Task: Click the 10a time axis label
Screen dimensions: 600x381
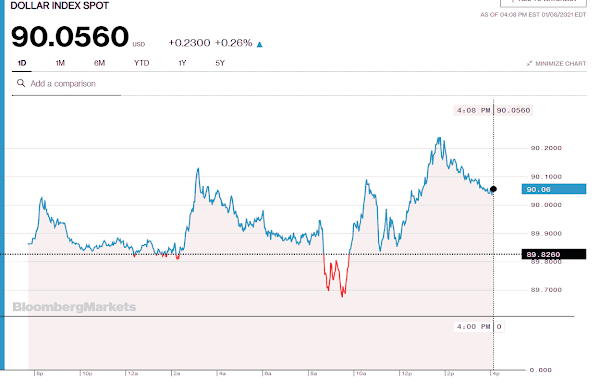Action: tap(361, 374)
